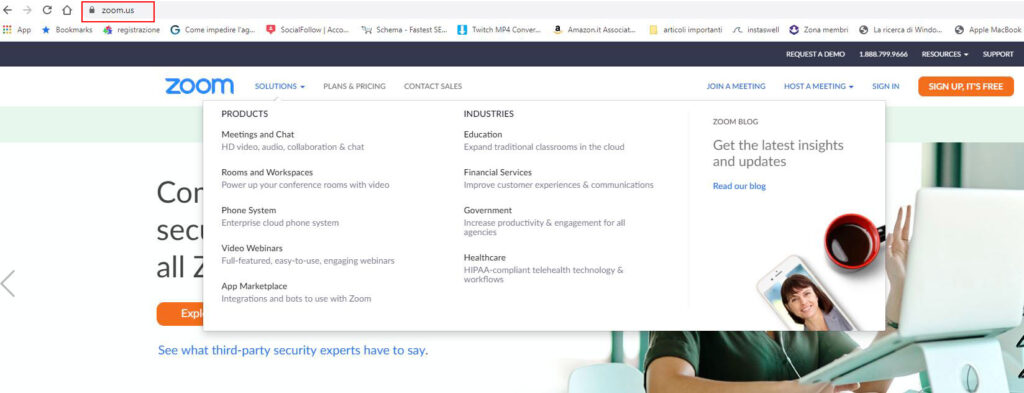The image size is (1024, 393).
Task: Click the Zoom logo
Action: [199, 86]
